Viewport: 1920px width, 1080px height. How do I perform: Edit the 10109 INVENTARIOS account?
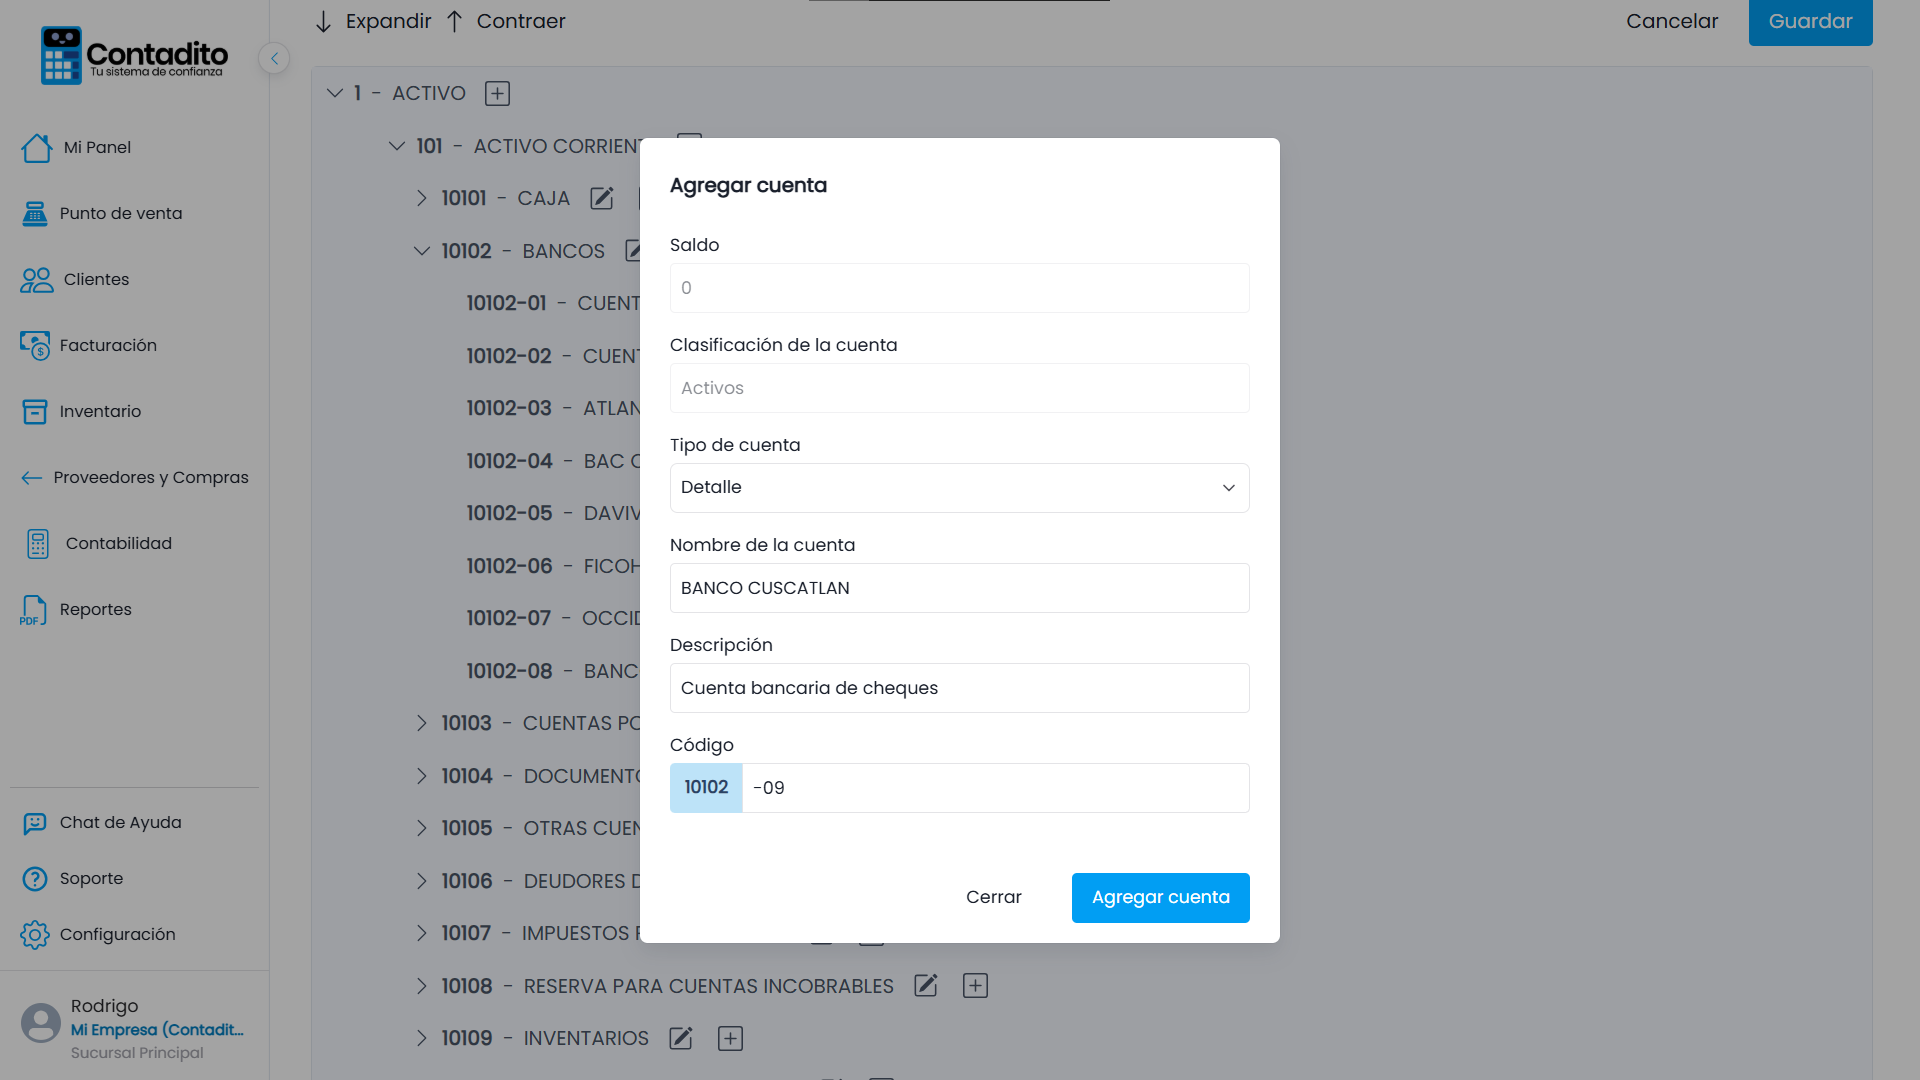coord(681,1038)
